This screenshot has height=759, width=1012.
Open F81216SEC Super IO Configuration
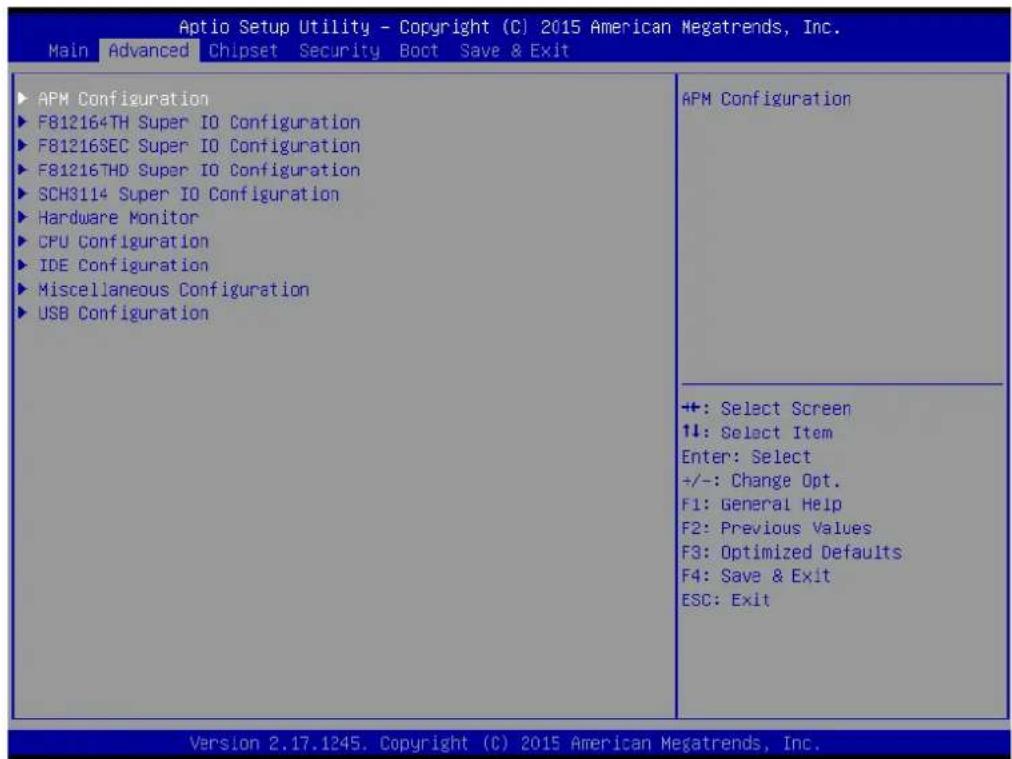199,146
